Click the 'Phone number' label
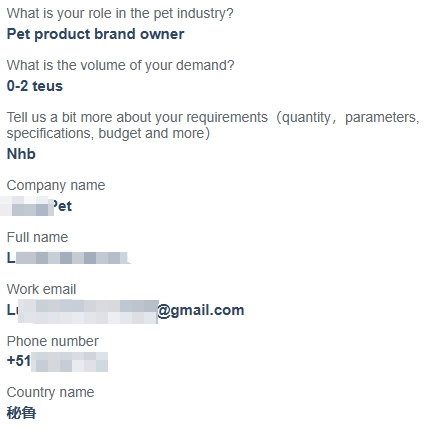The height and width of the screenshot is (431, 430). click(52, 342)
